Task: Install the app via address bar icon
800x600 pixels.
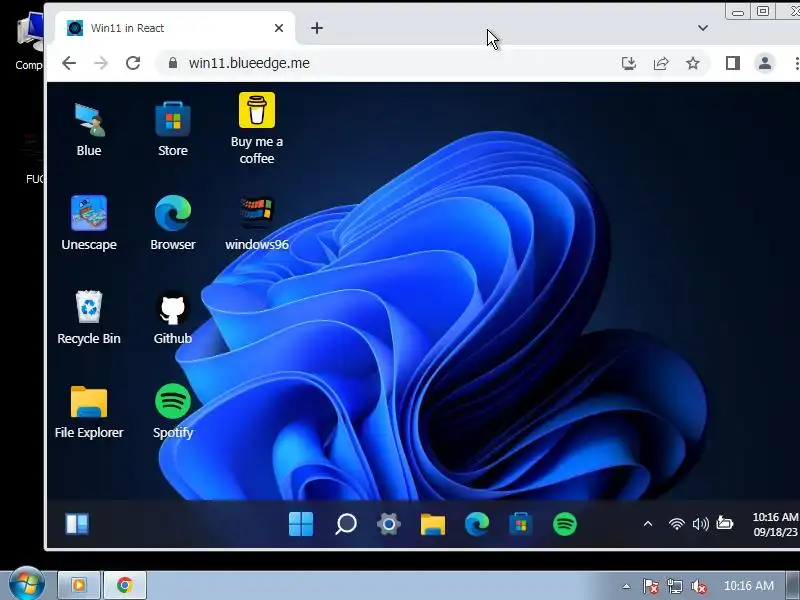Action: (x=629, y=63)
